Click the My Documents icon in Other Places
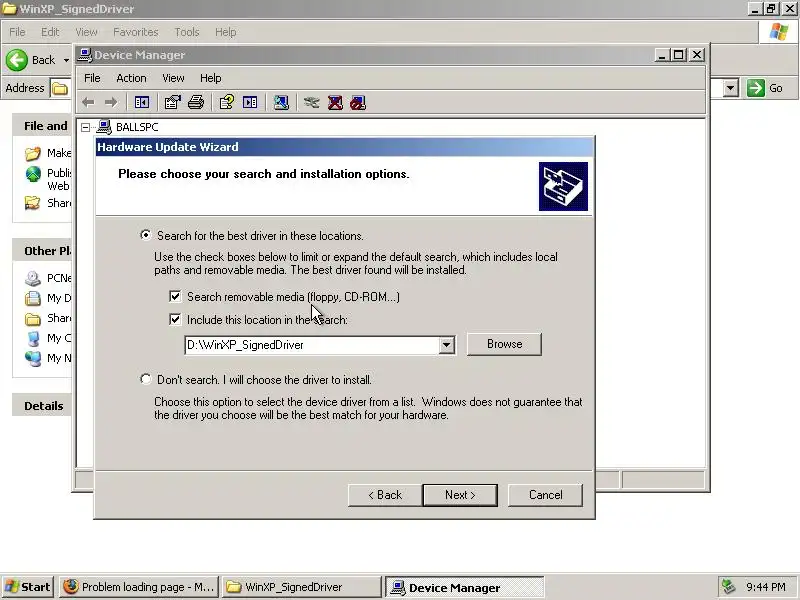800x600 pixels. (x=33, y=298)
